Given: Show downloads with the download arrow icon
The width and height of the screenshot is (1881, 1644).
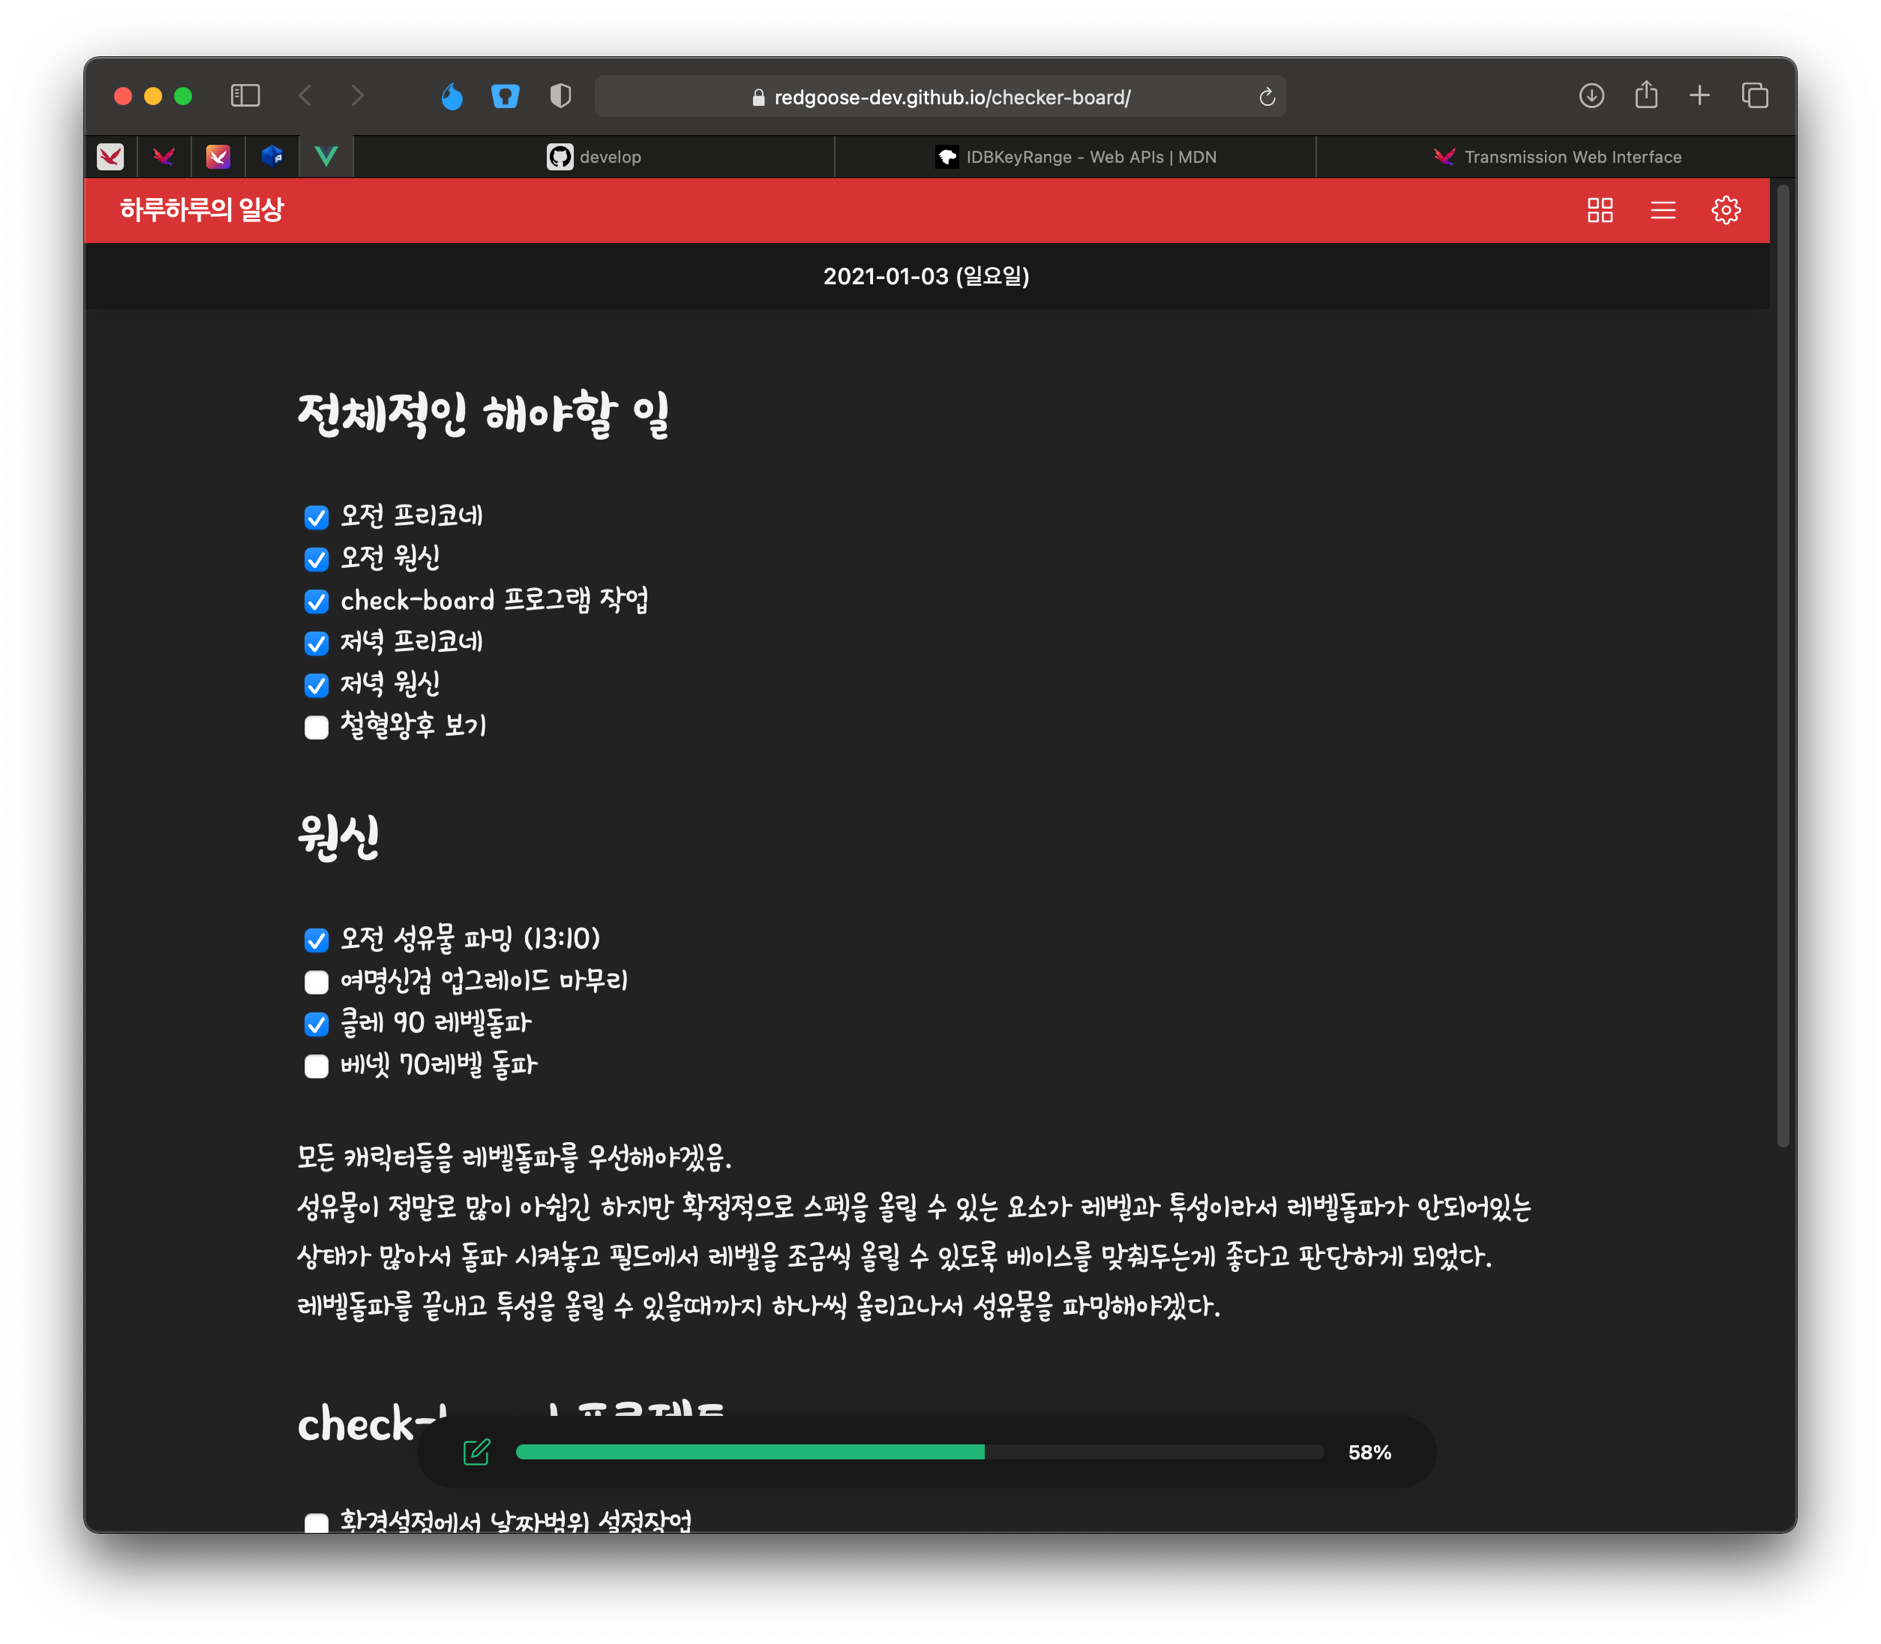Looking at the screenshot, I should coord(1591,96).
